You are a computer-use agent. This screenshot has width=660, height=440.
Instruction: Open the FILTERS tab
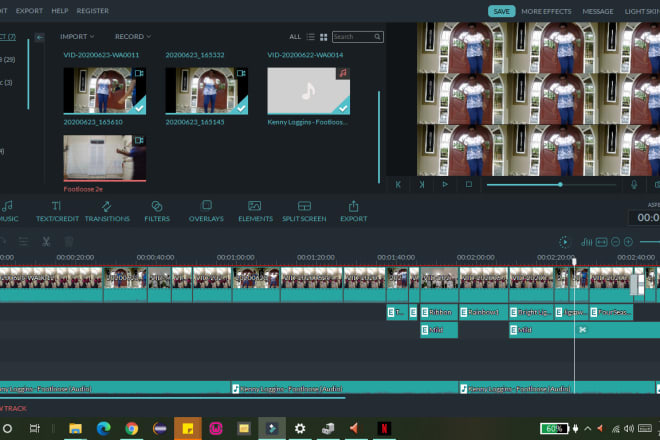tap(157, 211)
